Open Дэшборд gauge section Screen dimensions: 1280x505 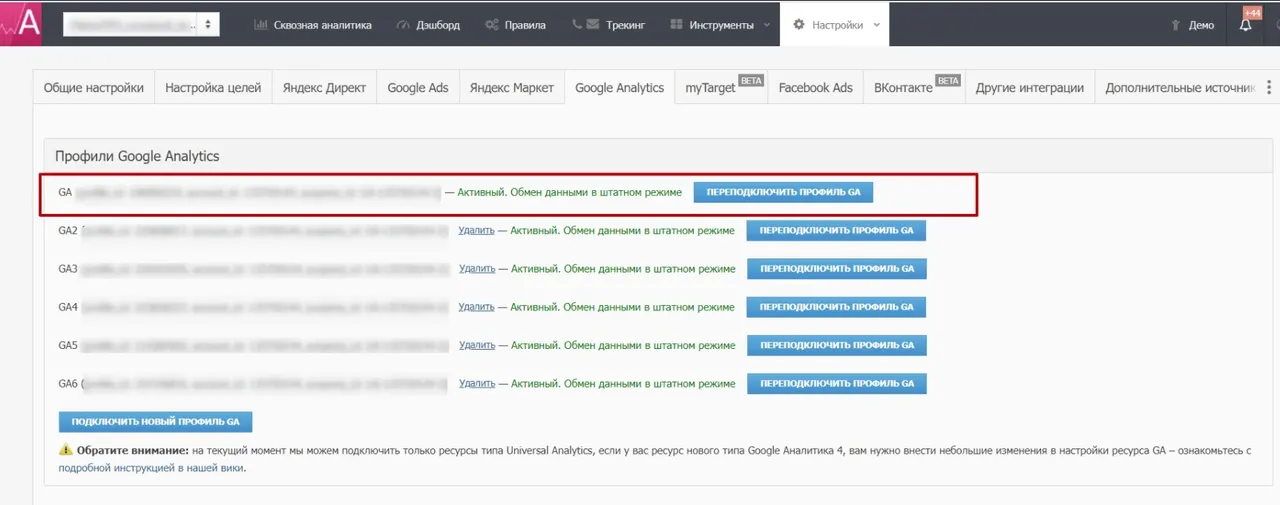coord(428,25)
